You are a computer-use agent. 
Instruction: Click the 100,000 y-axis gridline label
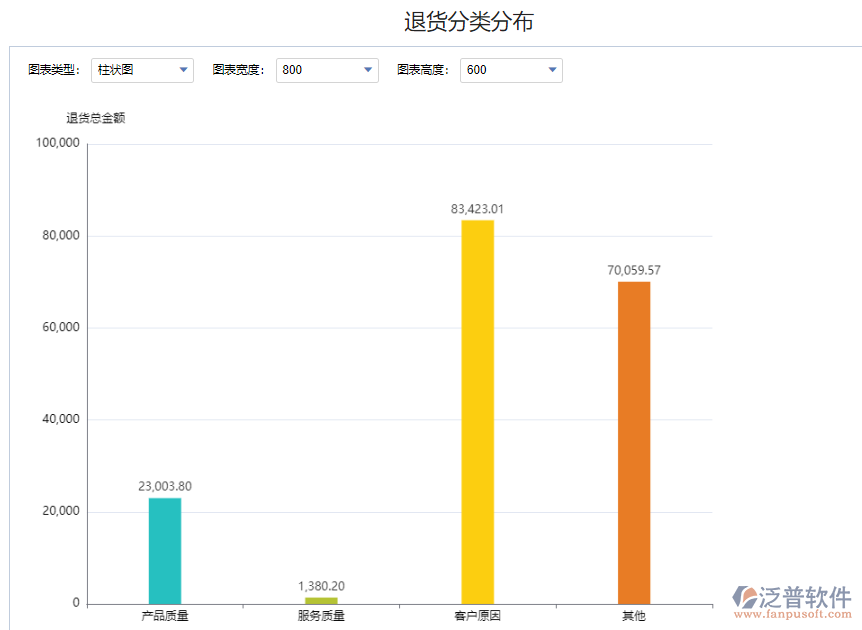coord(57,142)
